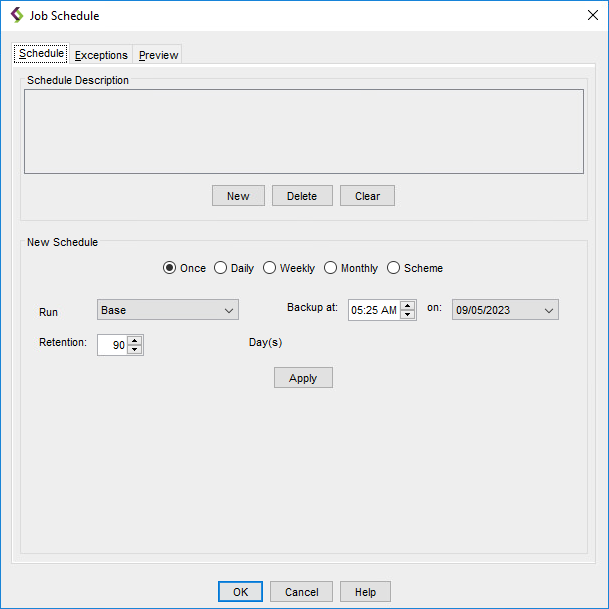Select the Once radio button
This screenshot has height=609, width=609.
[x=169, y=268]
